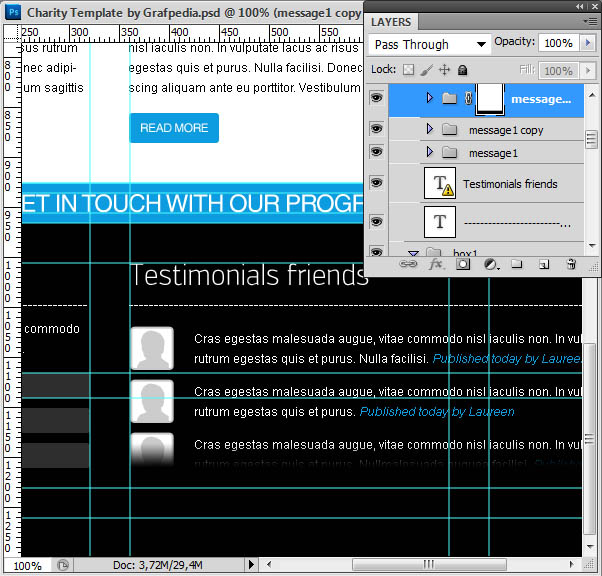The image size is (602, 576).
Task: Create a new layer group
Action: pos(517,264)
